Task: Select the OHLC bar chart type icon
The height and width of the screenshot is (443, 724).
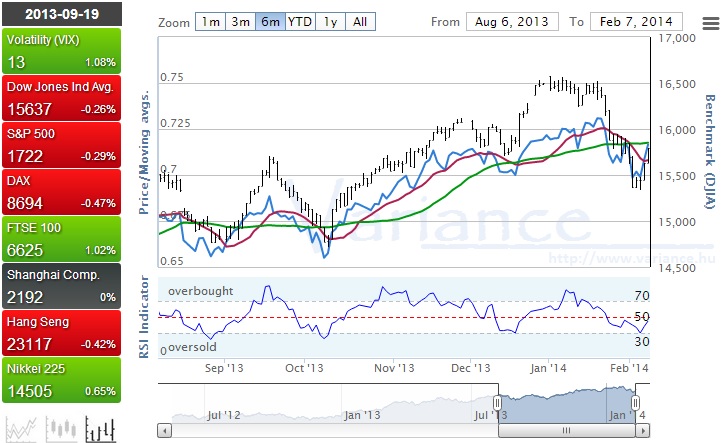Action: [x=100, y=429]
